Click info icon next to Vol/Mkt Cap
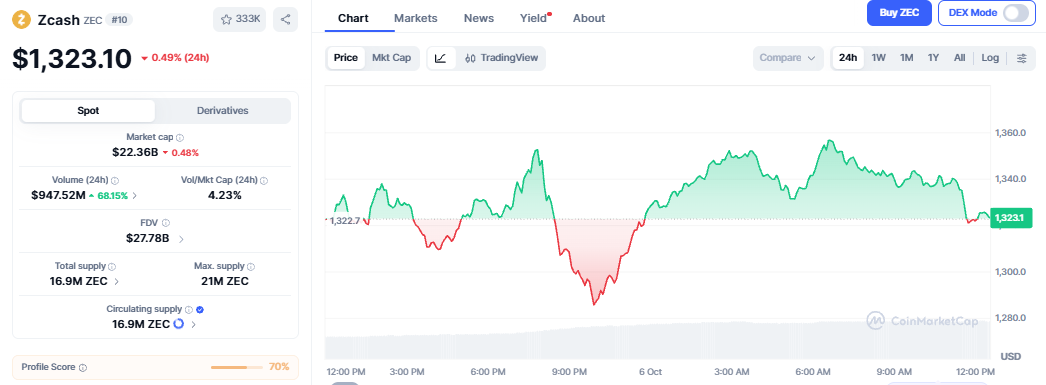The height and width of the screenshot is (385, 1046). tap(264, 181)
